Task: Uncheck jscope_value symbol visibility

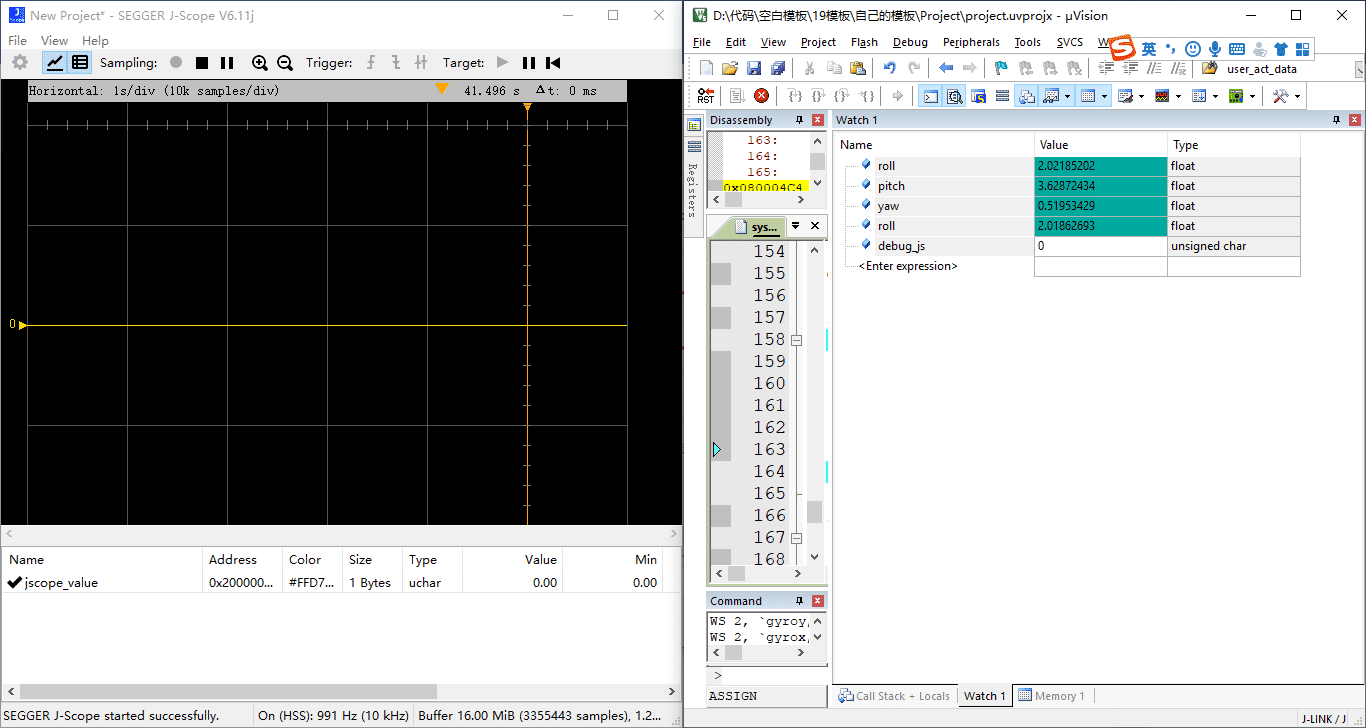Action: pos(14,582)
